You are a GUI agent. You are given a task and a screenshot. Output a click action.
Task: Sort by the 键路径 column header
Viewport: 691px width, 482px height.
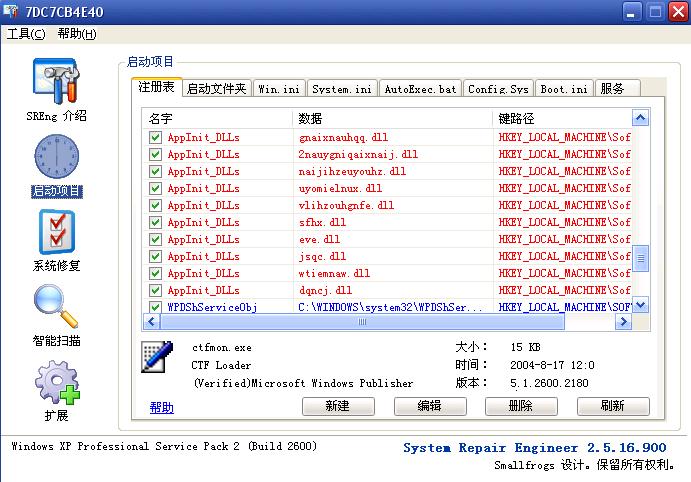pyautogui.click(x=562, y=119)
